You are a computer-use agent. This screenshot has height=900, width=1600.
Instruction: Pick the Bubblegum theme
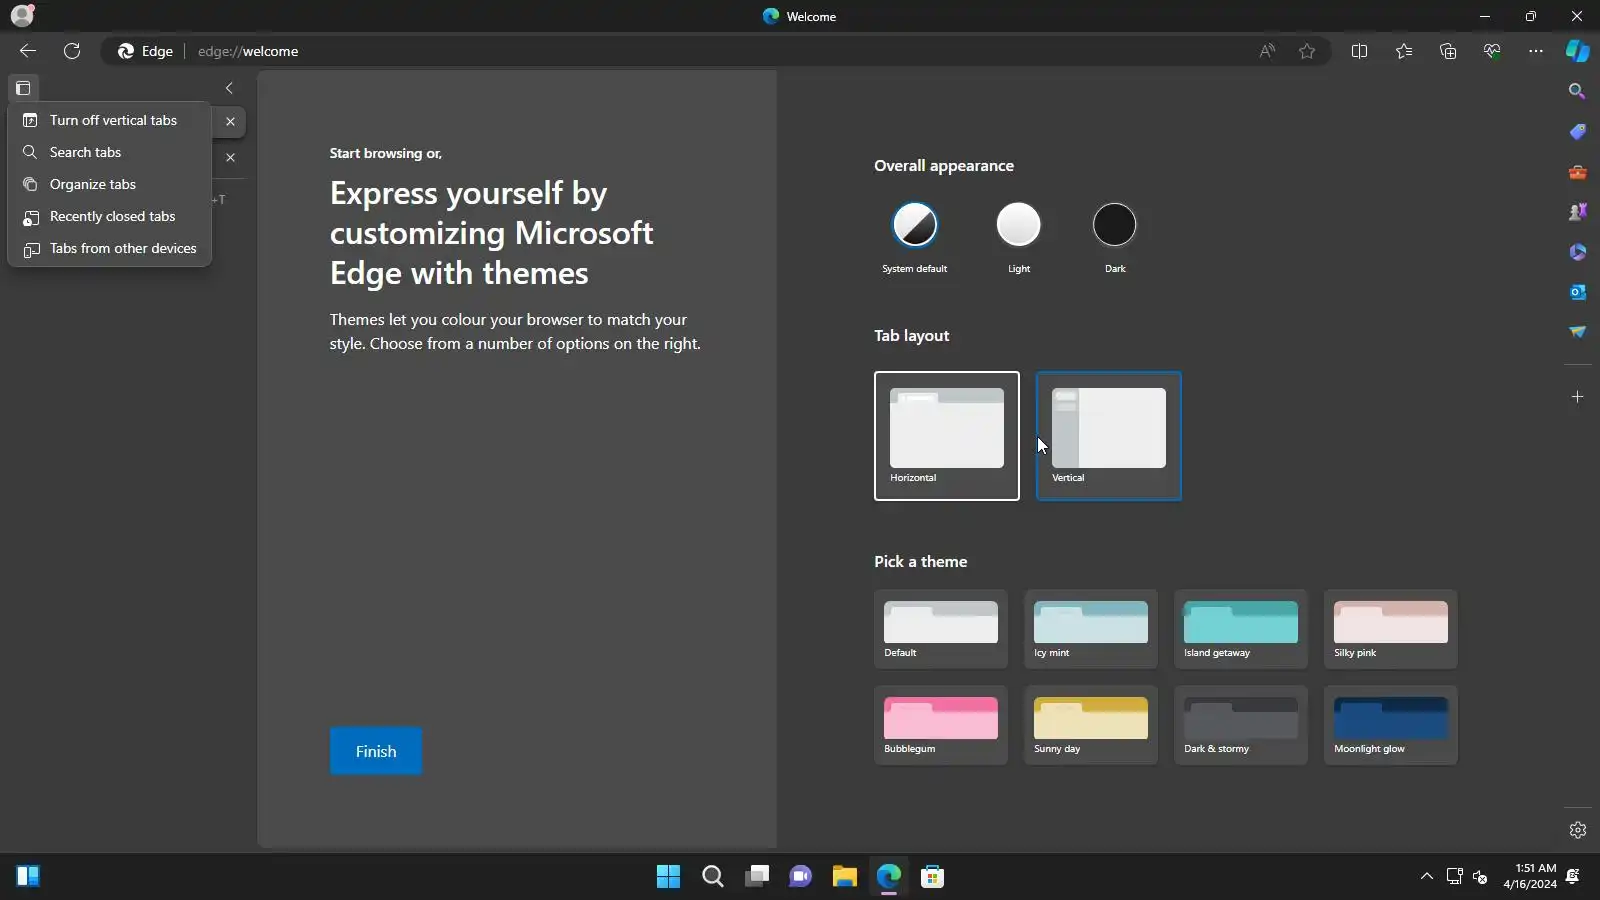point(941,725)
